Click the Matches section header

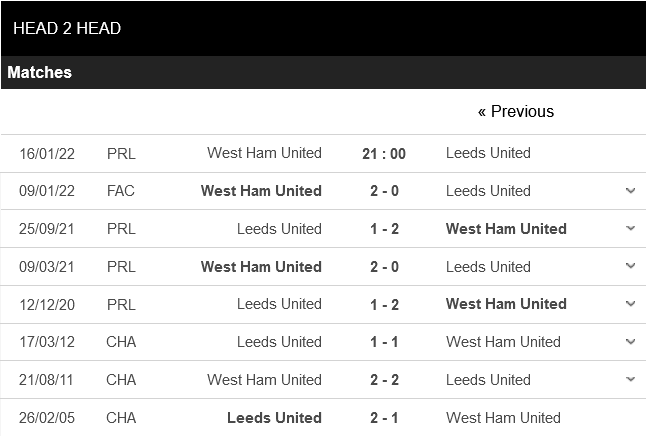click(x=40, y=72)
